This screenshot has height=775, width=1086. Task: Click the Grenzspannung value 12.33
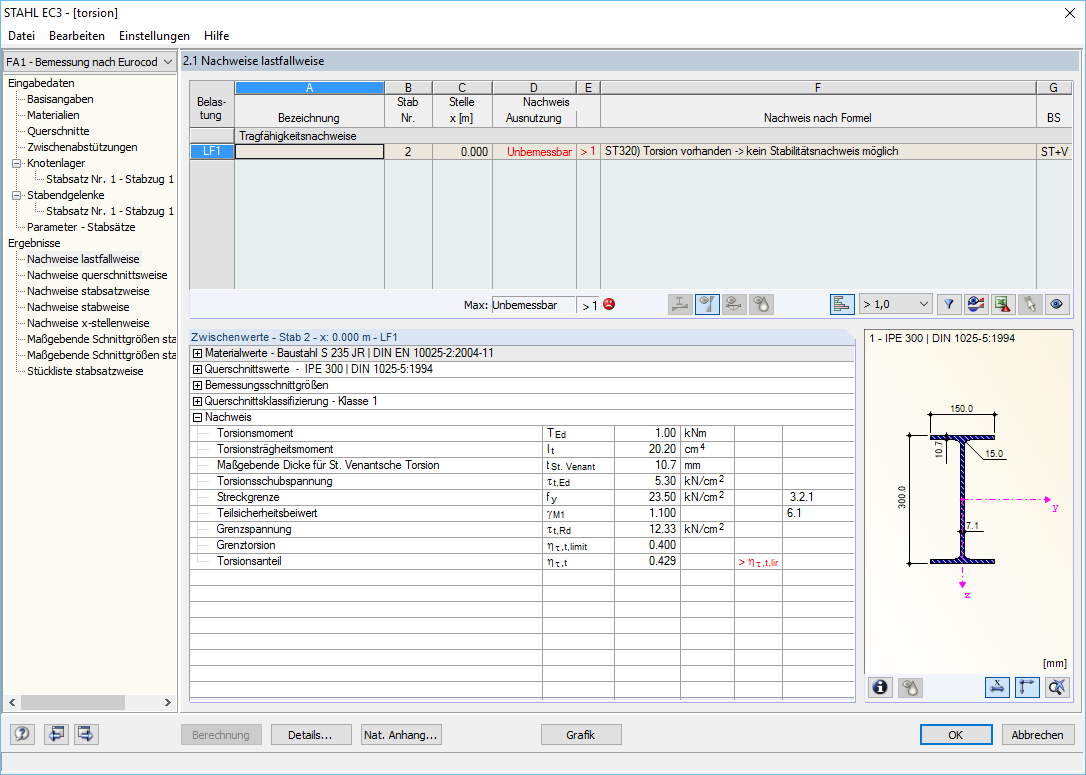(647, 529)
